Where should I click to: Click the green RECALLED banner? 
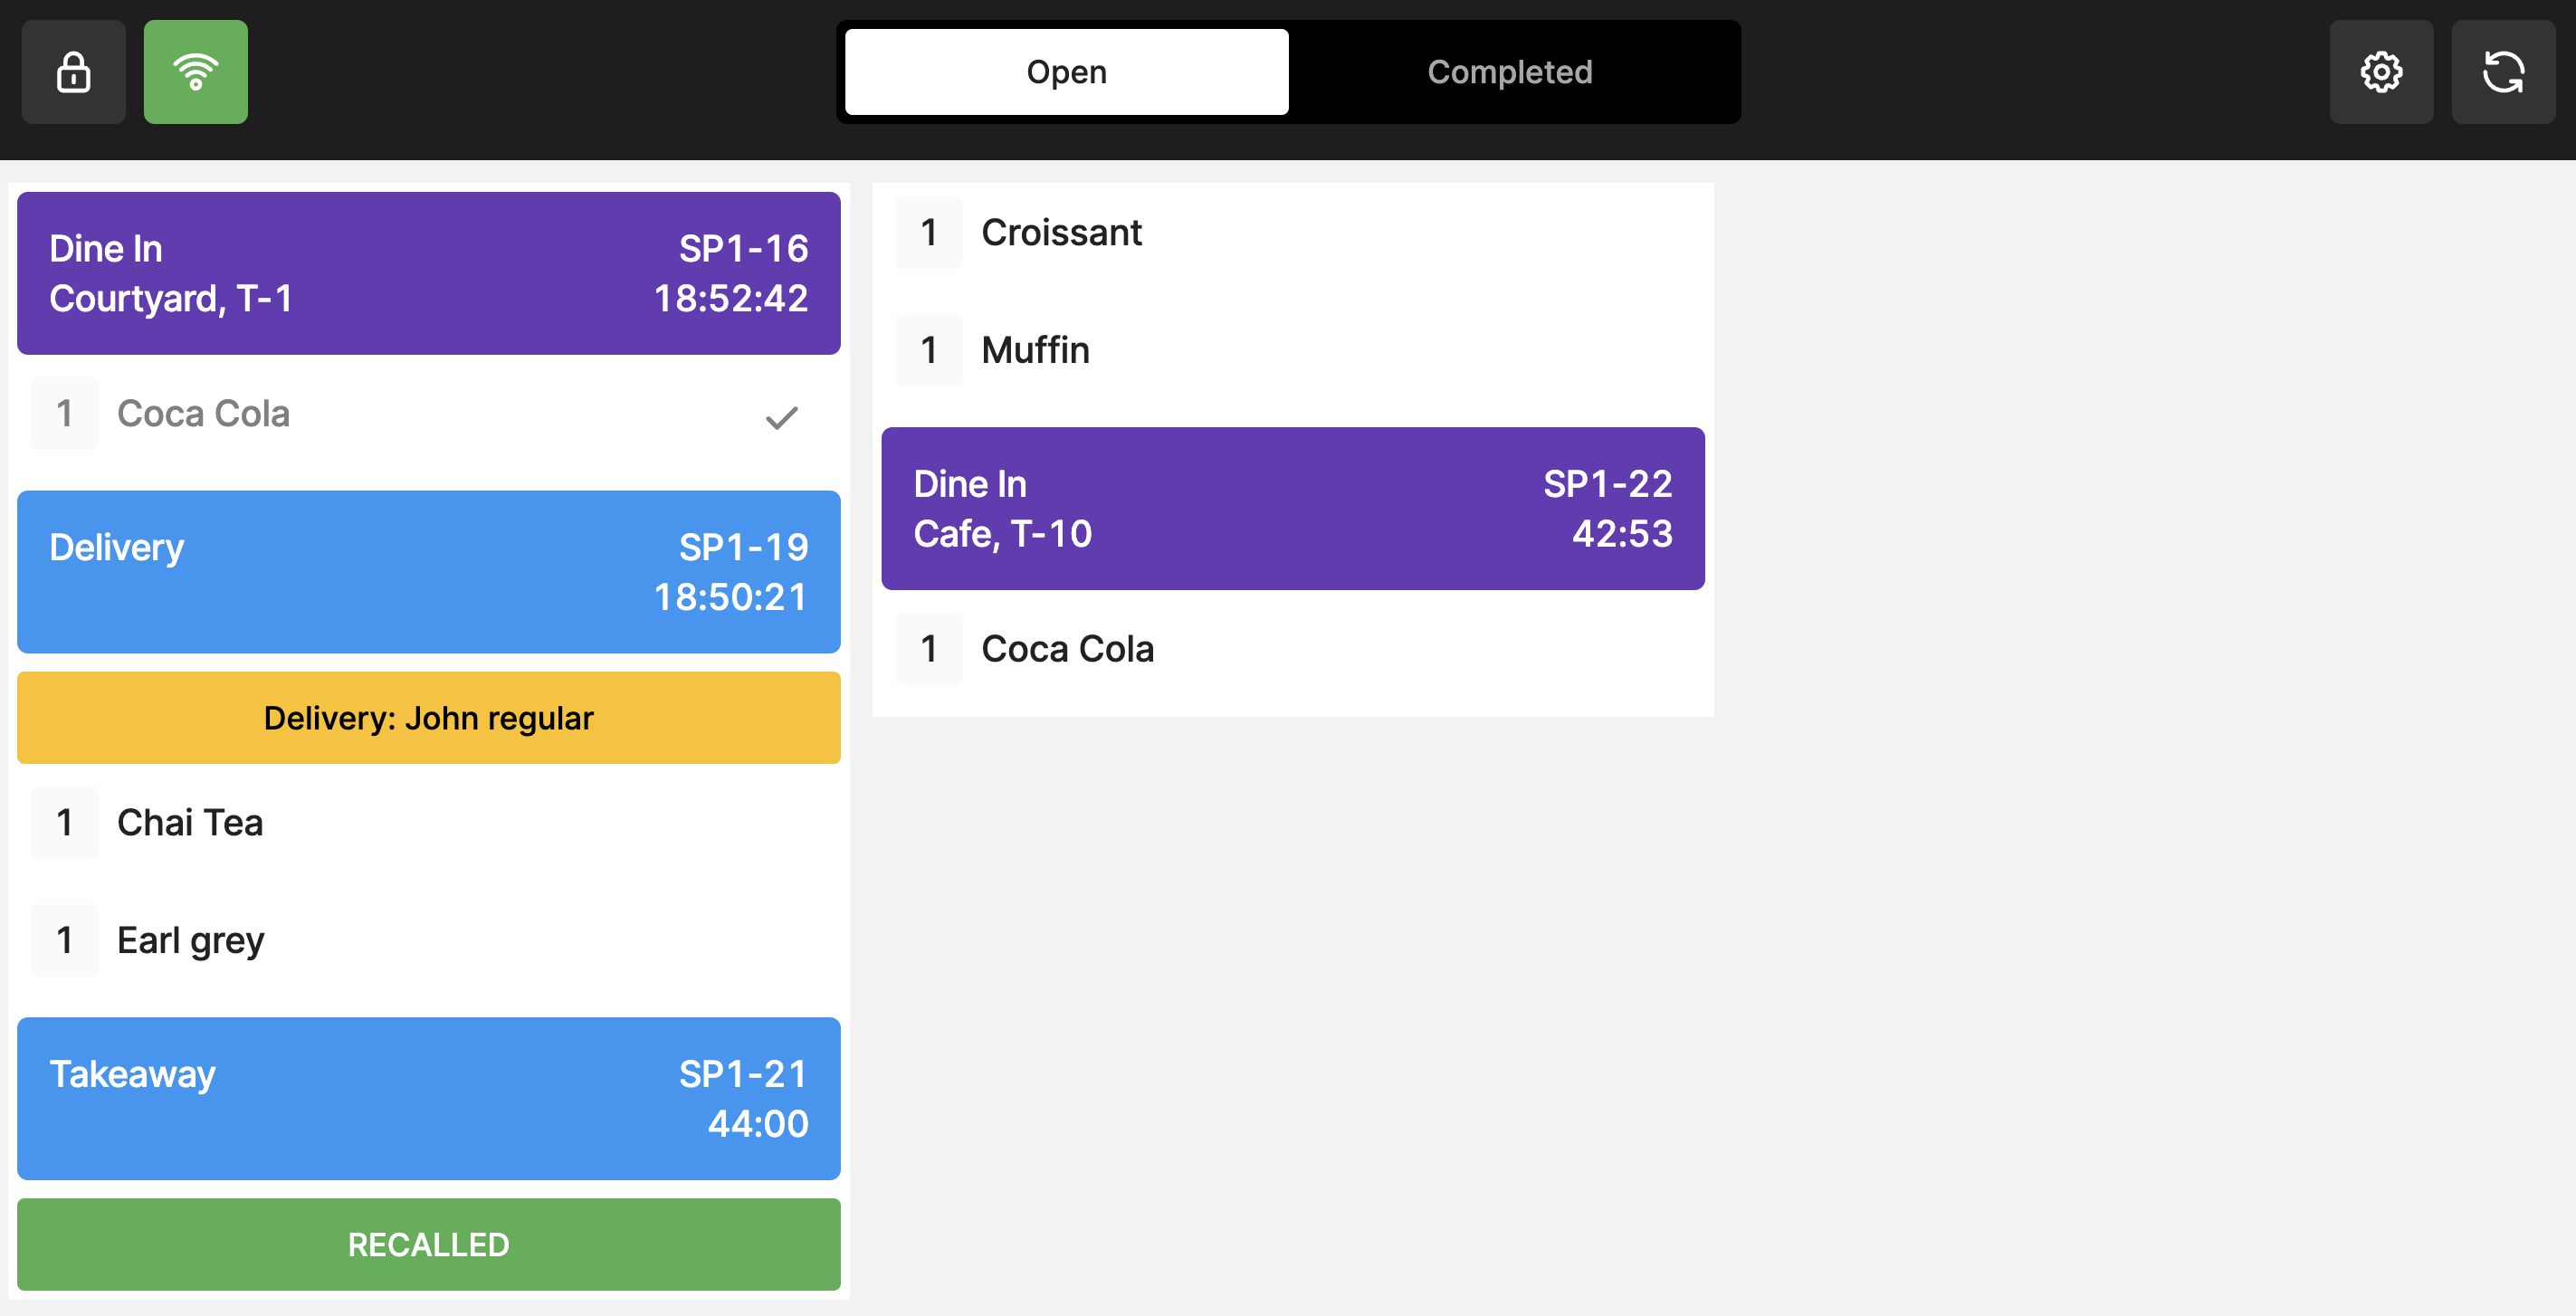[428, 1244]
